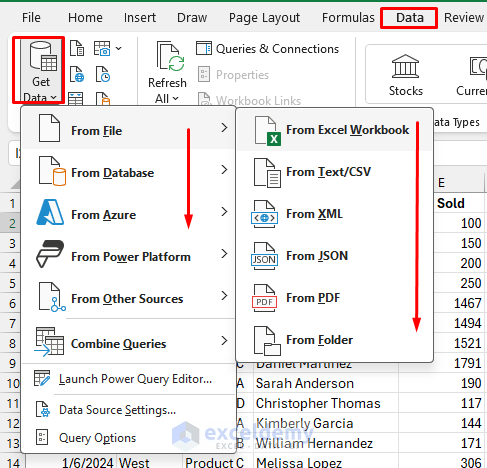Choose From Other Sources menu item
Viewport: 487px width, 468px height.
128,296
